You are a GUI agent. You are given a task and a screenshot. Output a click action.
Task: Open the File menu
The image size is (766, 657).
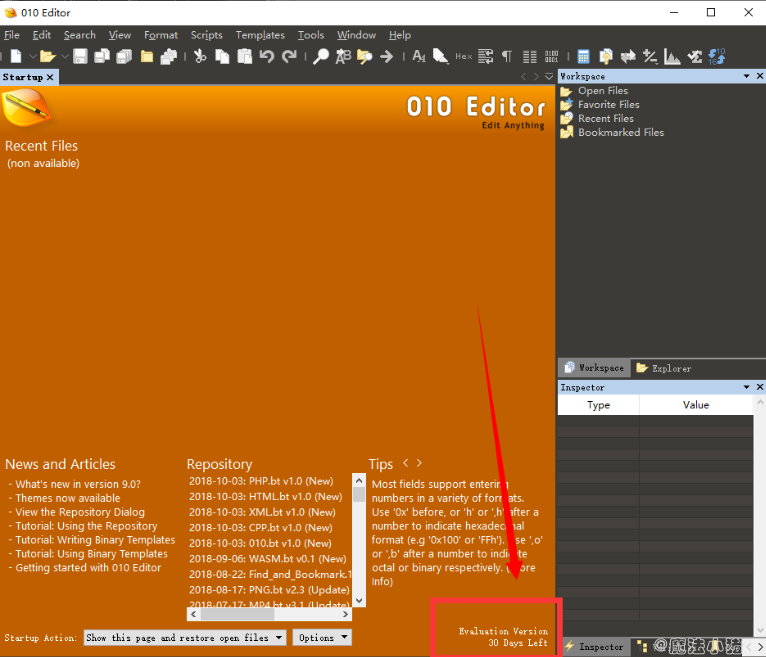point(12,35)
